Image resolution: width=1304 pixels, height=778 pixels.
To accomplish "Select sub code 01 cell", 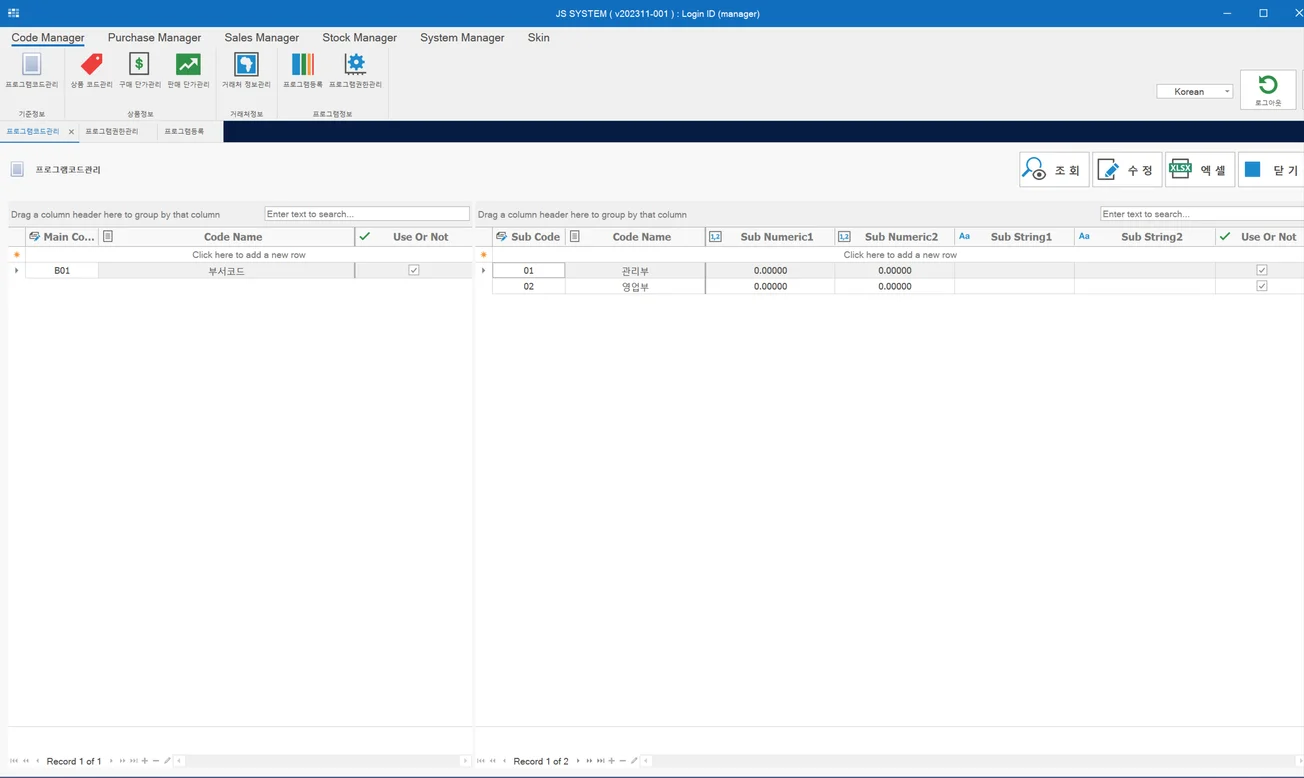I will 529,270.
